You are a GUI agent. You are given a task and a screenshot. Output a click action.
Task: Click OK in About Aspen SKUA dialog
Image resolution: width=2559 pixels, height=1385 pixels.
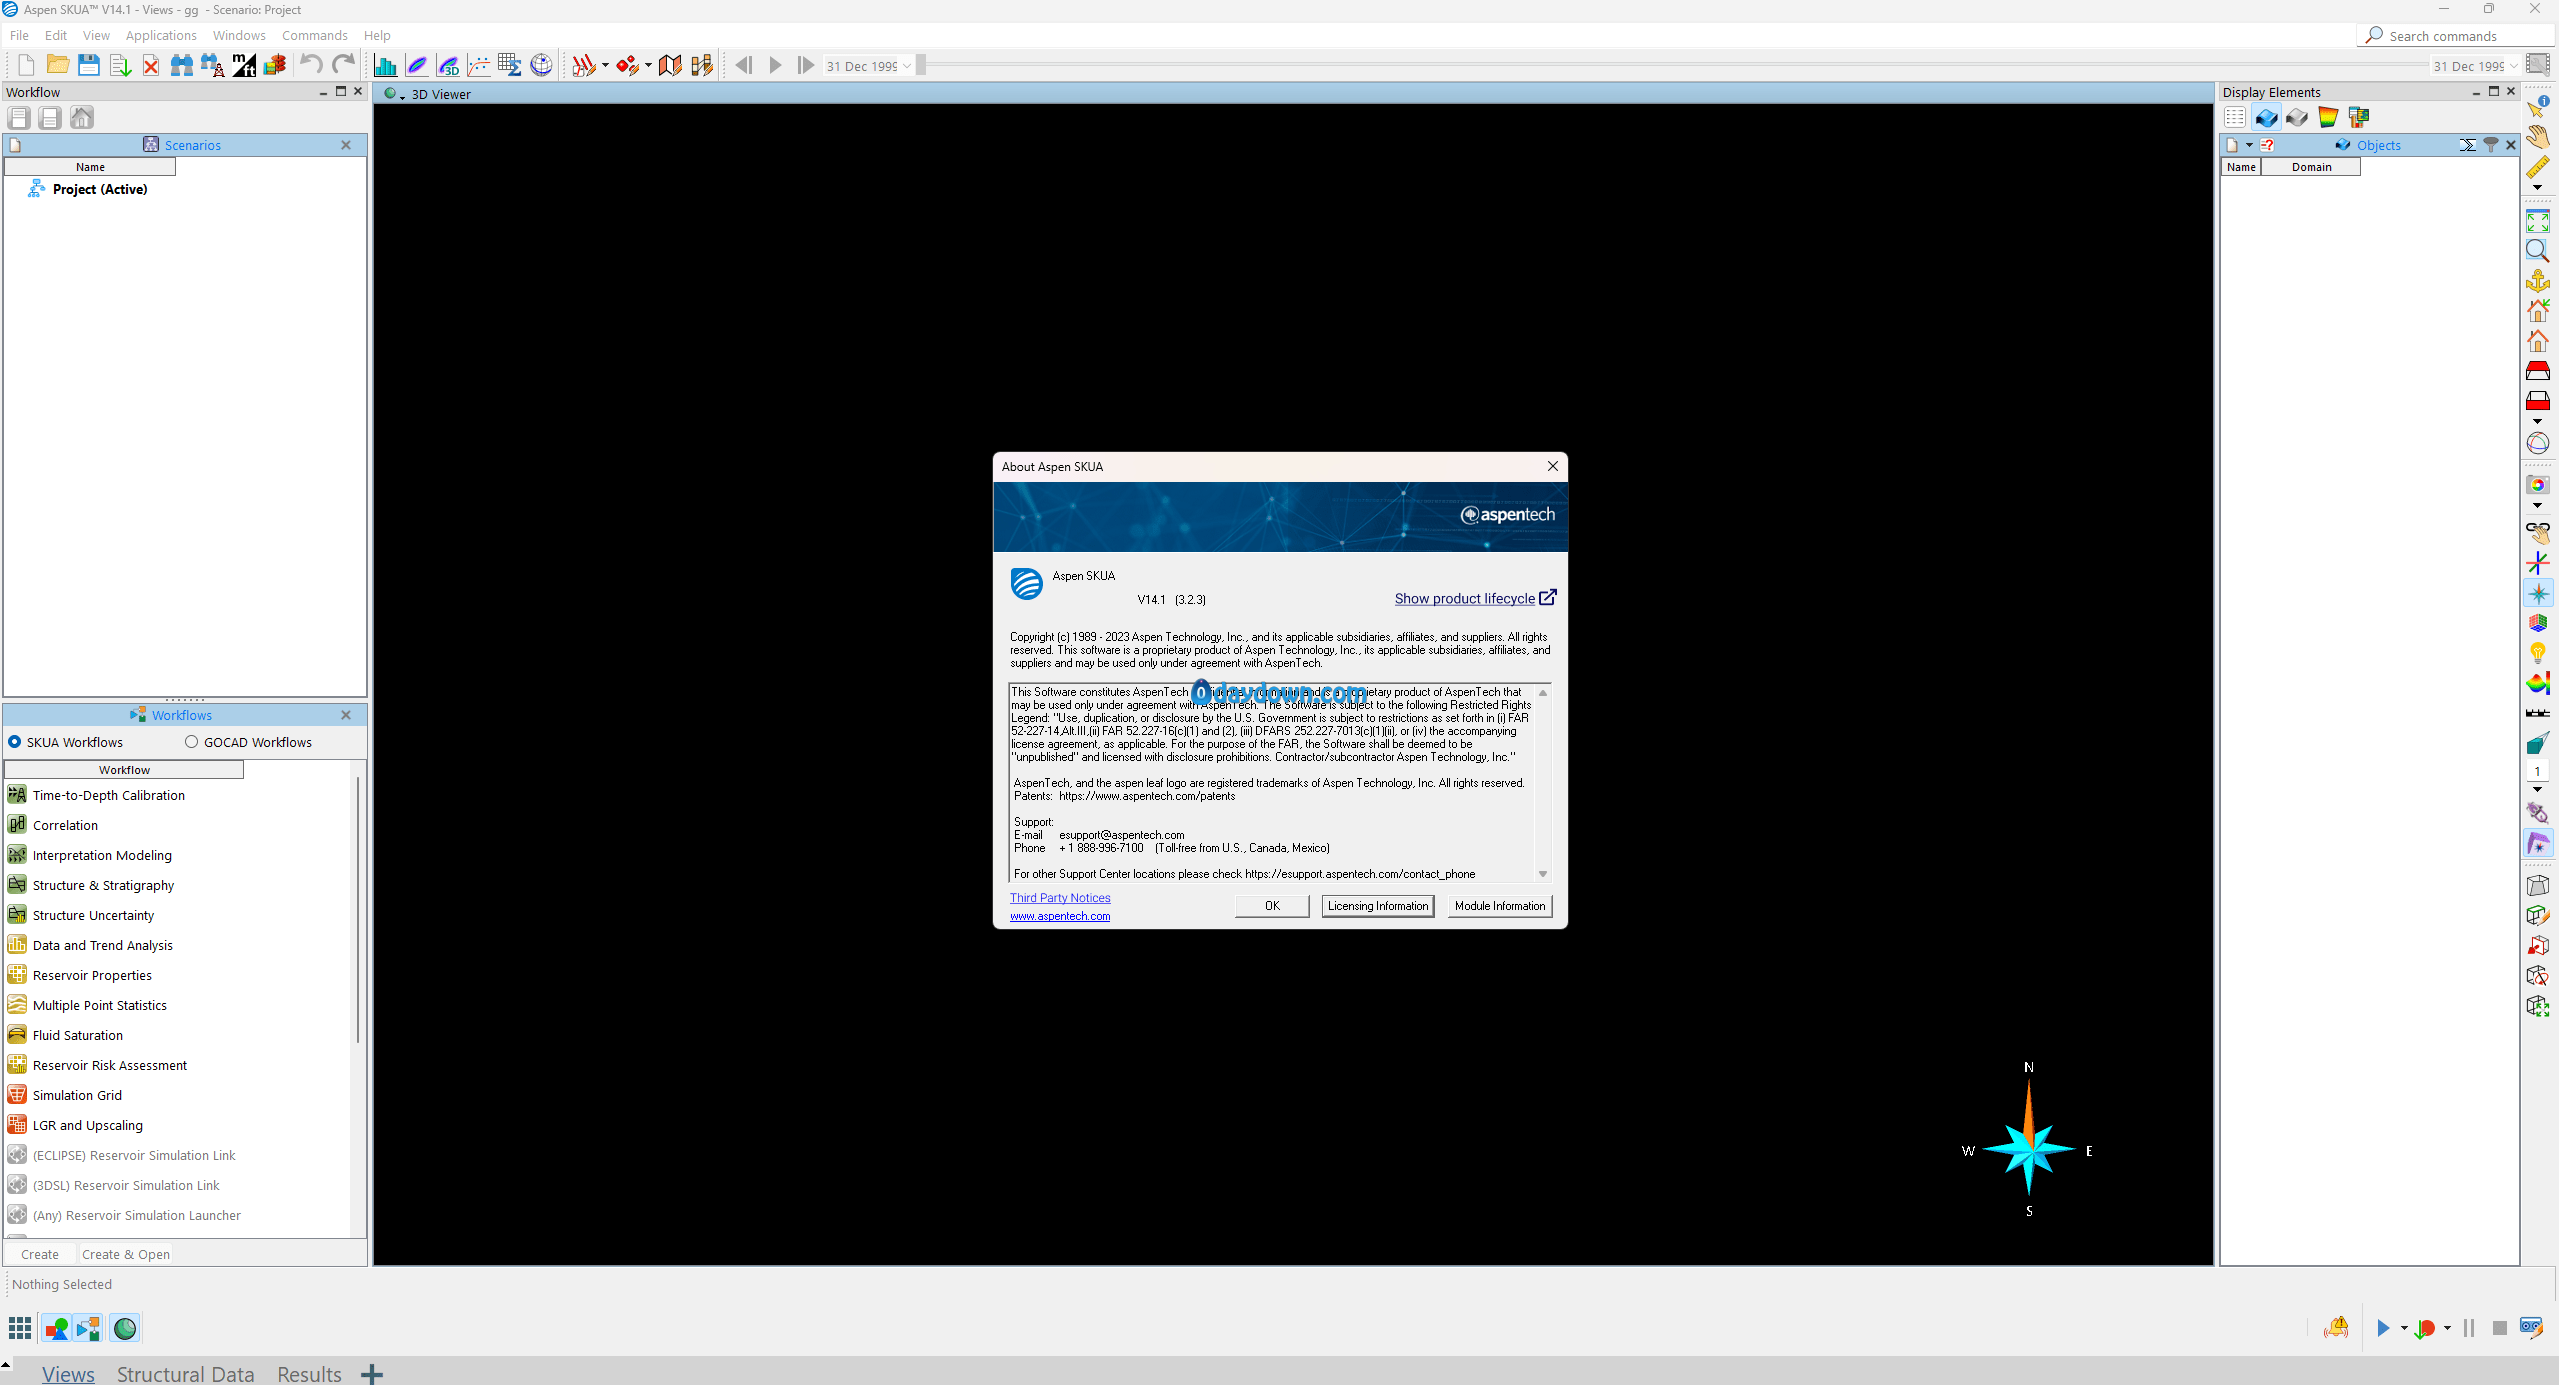(1272, 906)
